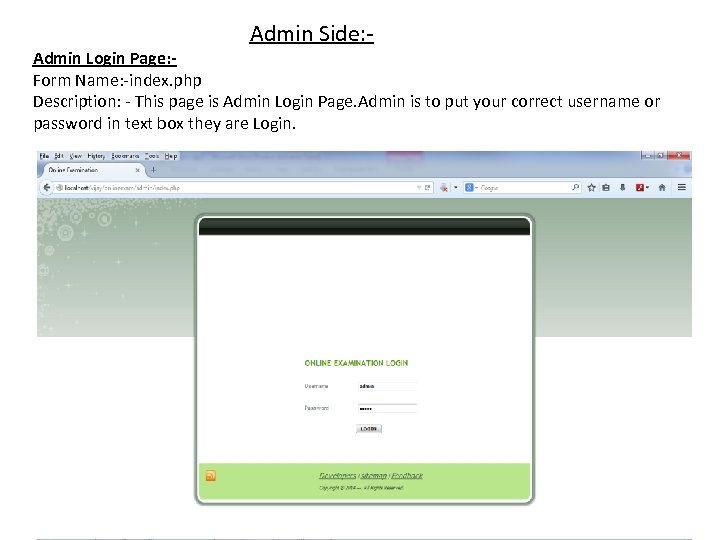Close the Online Examination tab
This screenshot has width=720, height=540.
[137, 170]
